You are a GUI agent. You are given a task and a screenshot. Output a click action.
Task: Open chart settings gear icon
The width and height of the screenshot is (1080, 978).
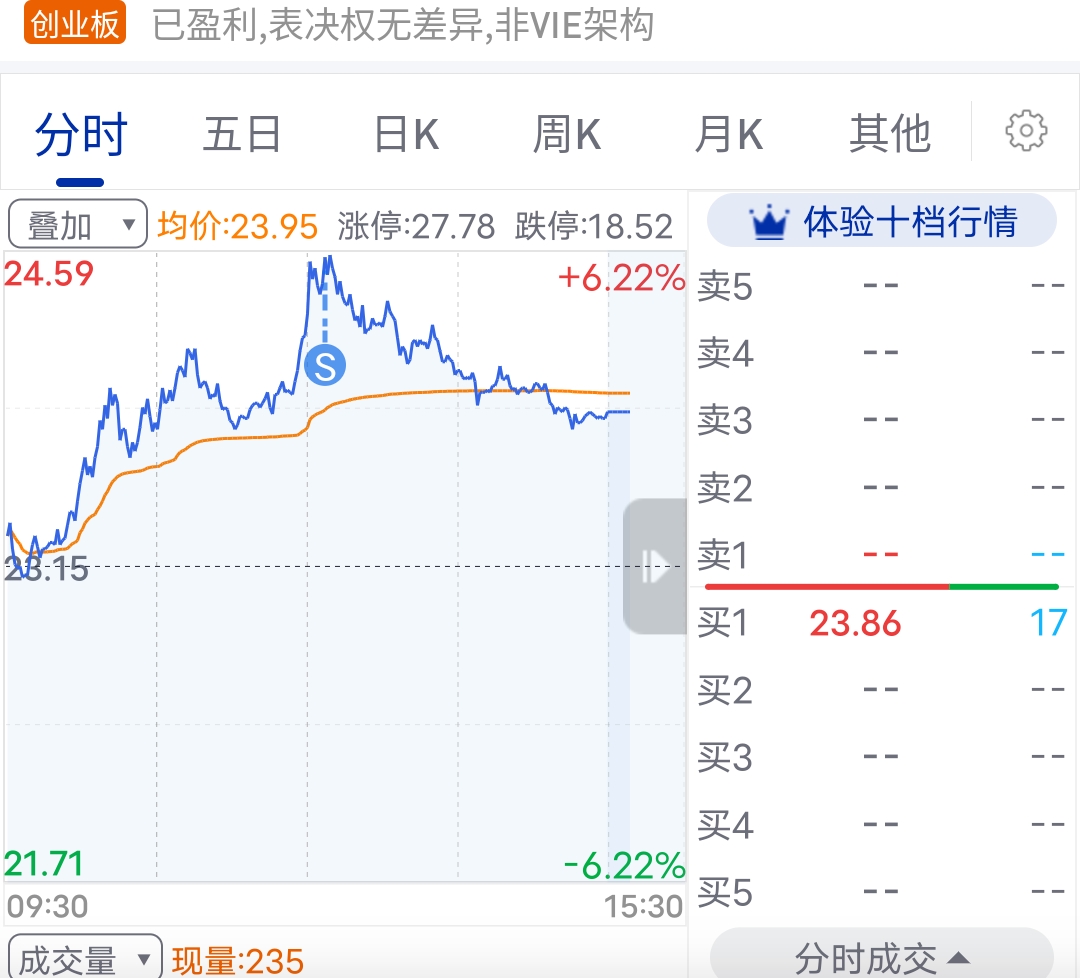tap(1026, 130)
